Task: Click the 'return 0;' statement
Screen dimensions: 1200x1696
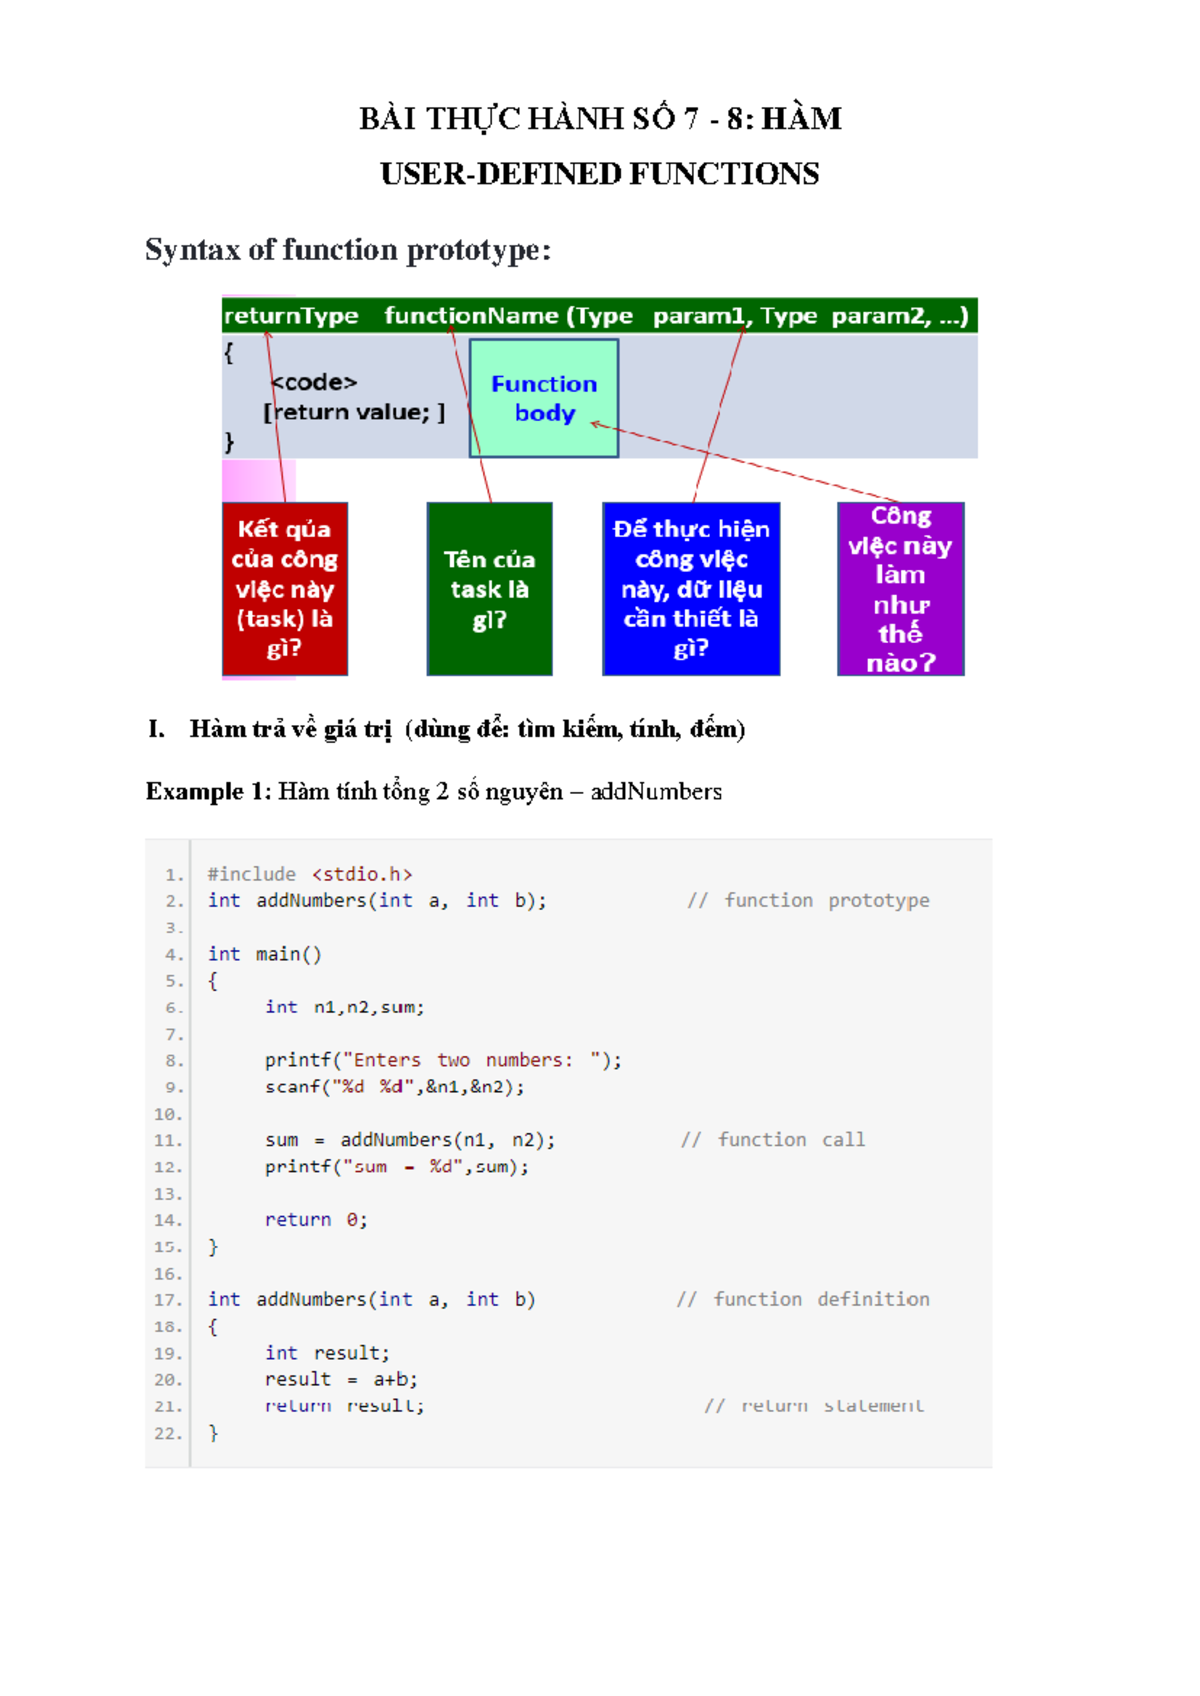Action: (x=316, y=1220)
